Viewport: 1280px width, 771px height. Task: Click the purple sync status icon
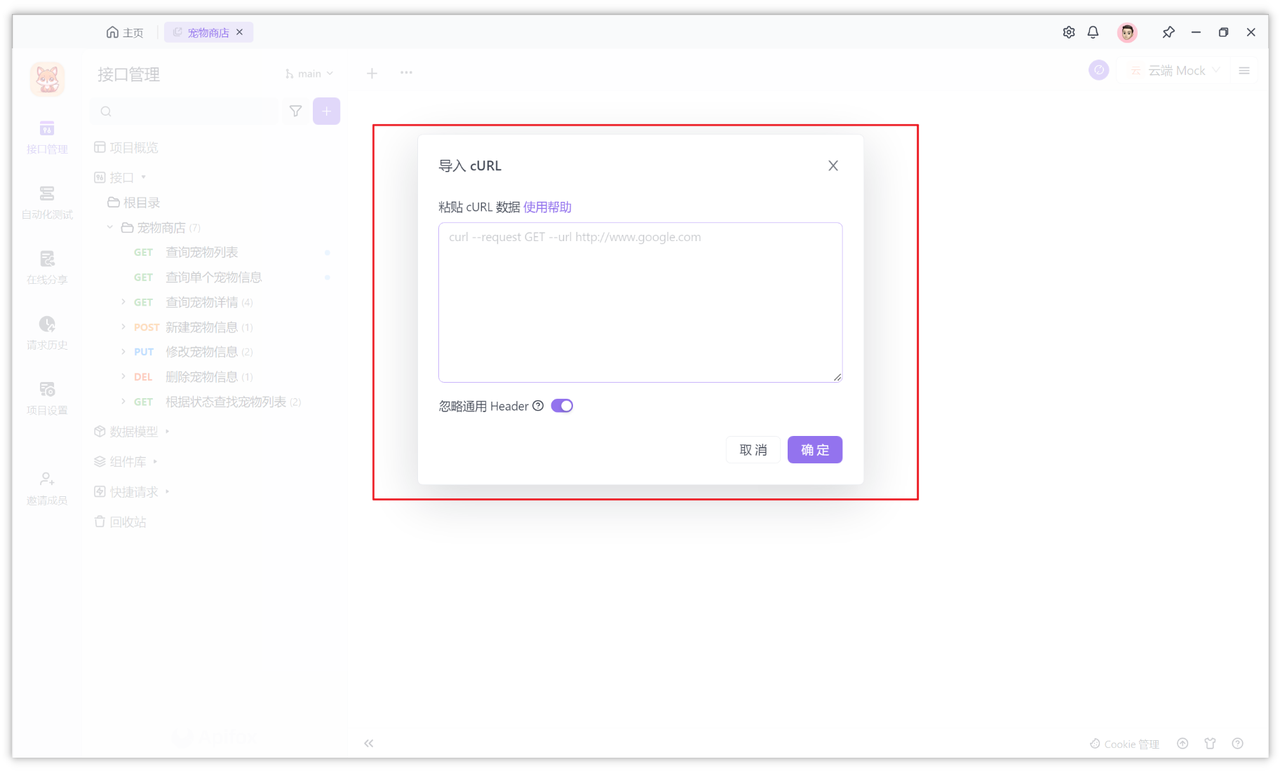click(1099, 70)
